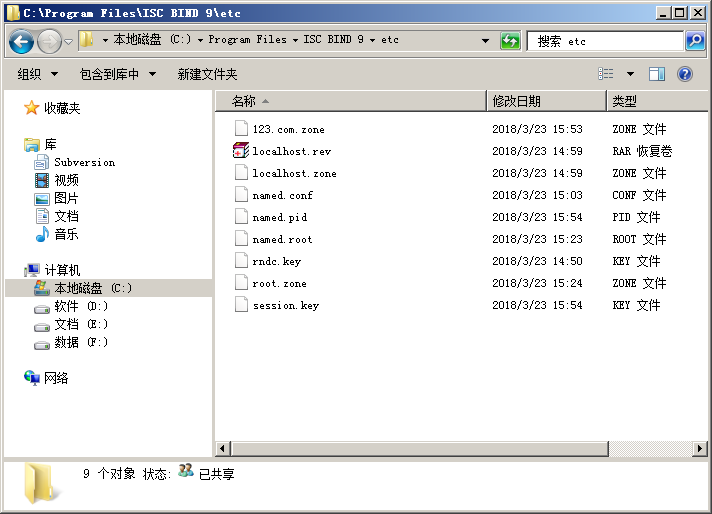This screenshot has width=712, height=514.
Task: Click the type RAR 恢复卷
Action: [642, 151]
